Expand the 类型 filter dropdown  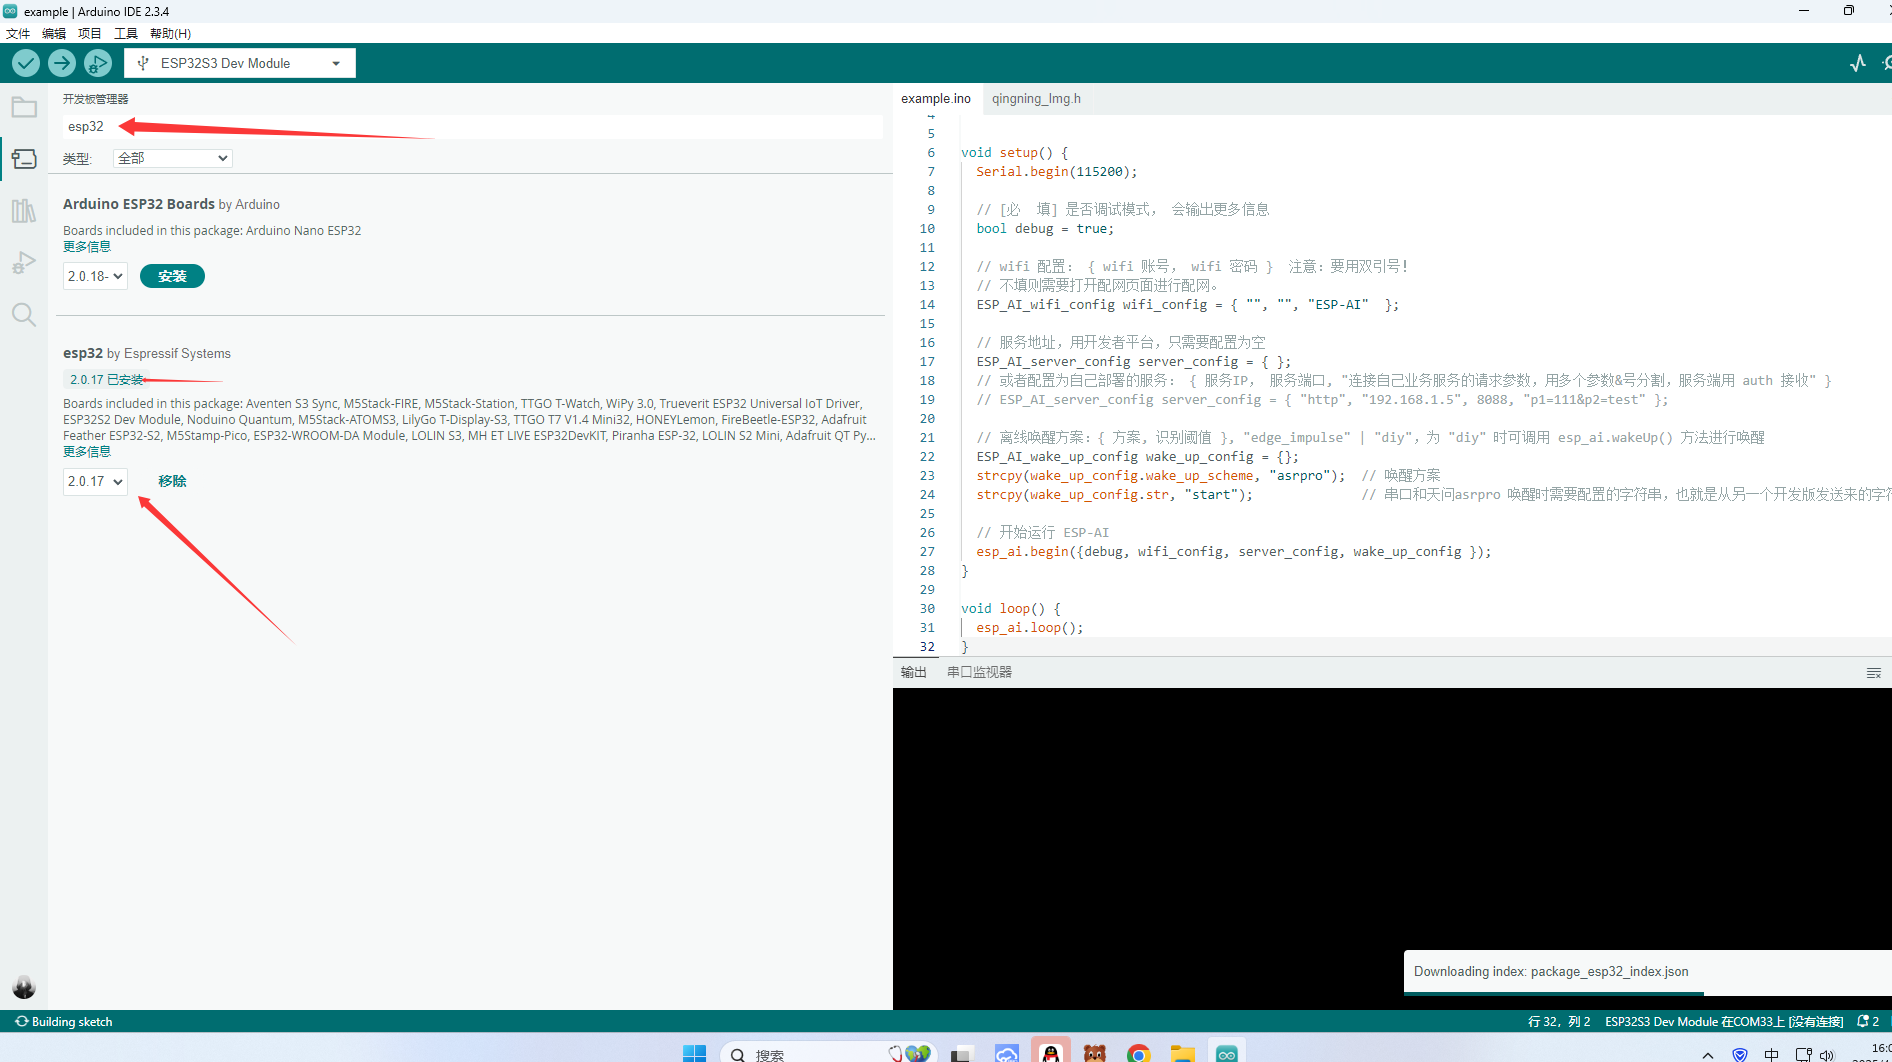point(172,158)
